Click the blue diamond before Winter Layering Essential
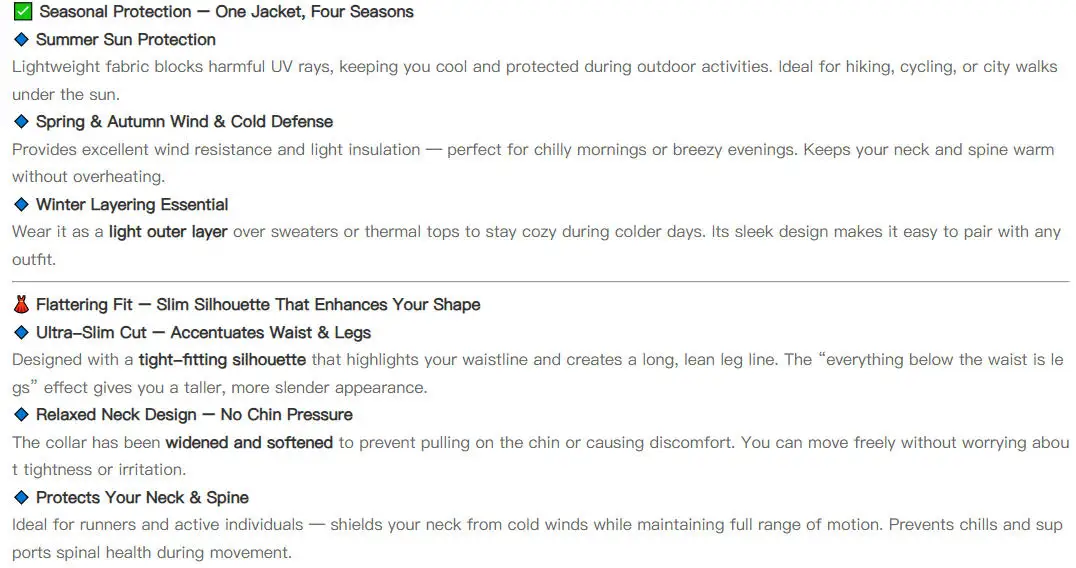Image resolution: width=1076 pixels, height=568 pixels. coord(21,205)
